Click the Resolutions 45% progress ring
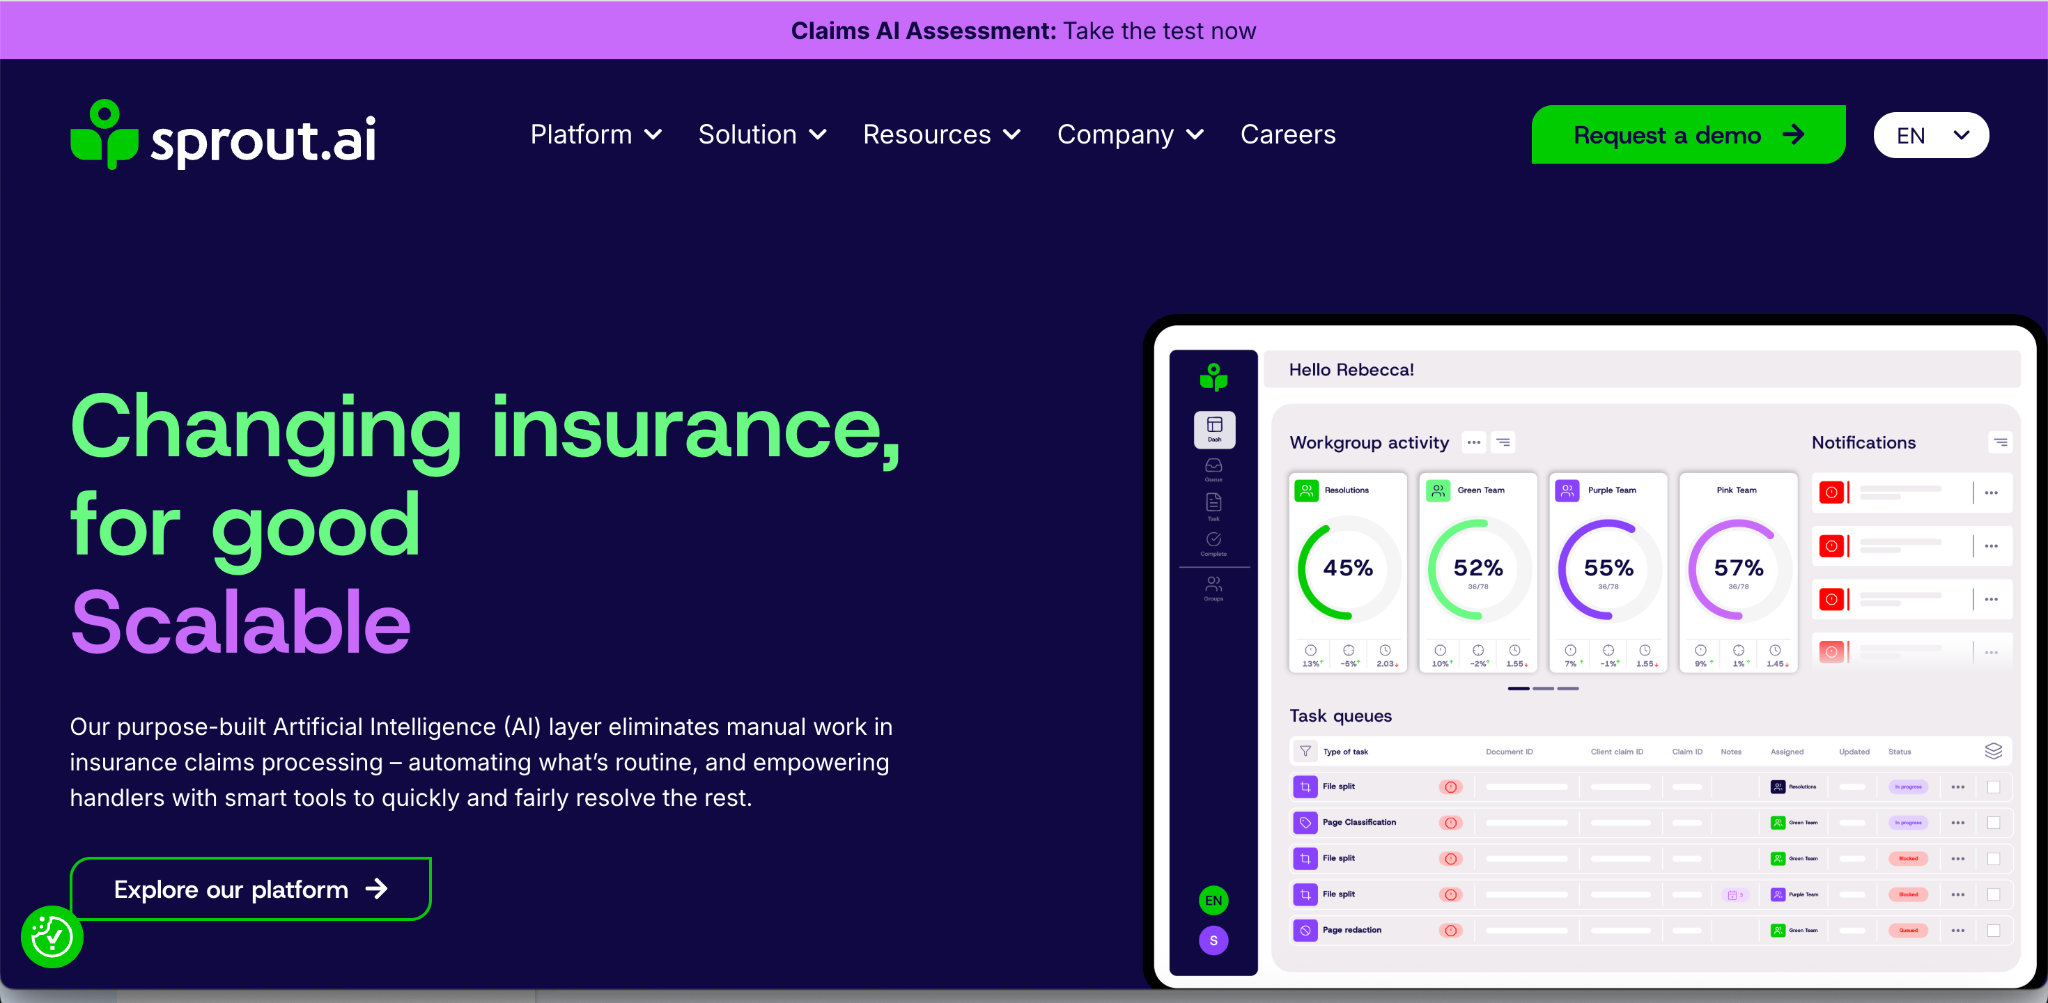 pyautogui.click(x=1348, y=568)
